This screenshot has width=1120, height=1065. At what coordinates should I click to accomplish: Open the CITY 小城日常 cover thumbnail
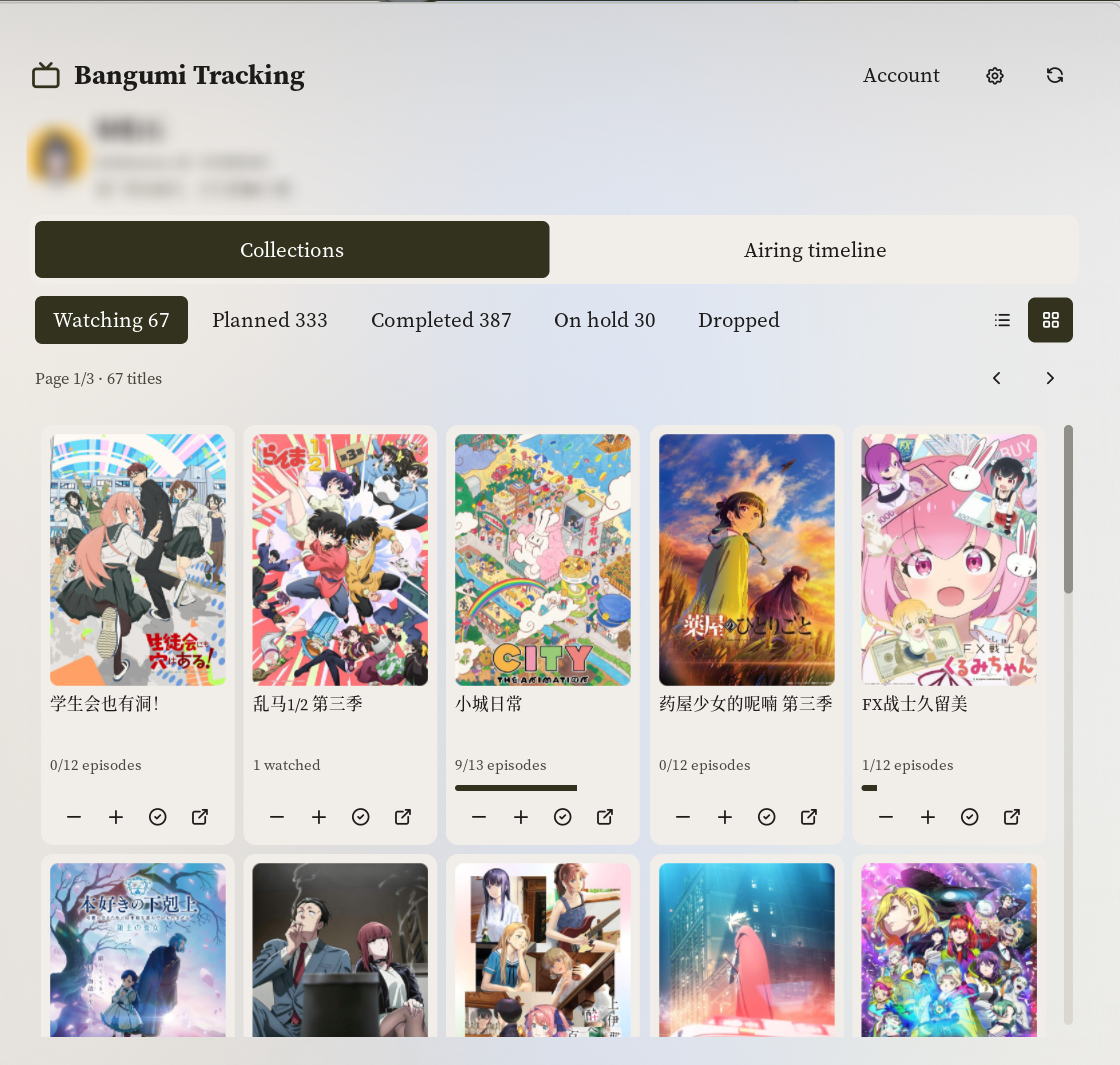click(x=542, y=560)
